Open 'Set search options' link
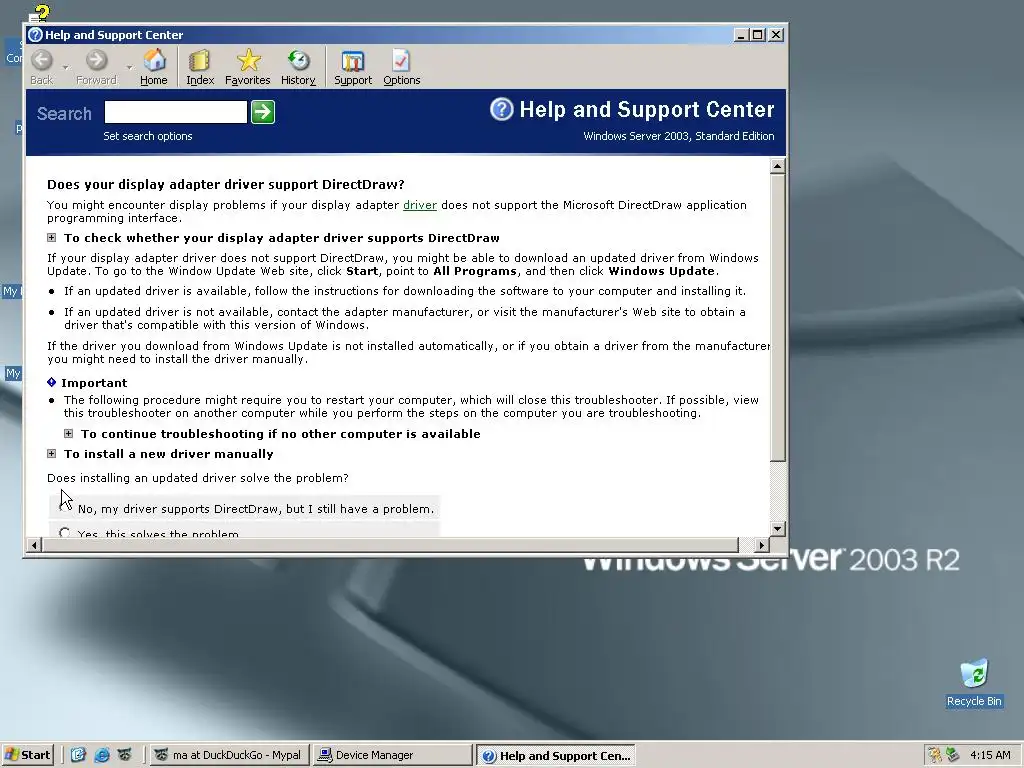Screen dimensions: 1024x768 [148, 136]
